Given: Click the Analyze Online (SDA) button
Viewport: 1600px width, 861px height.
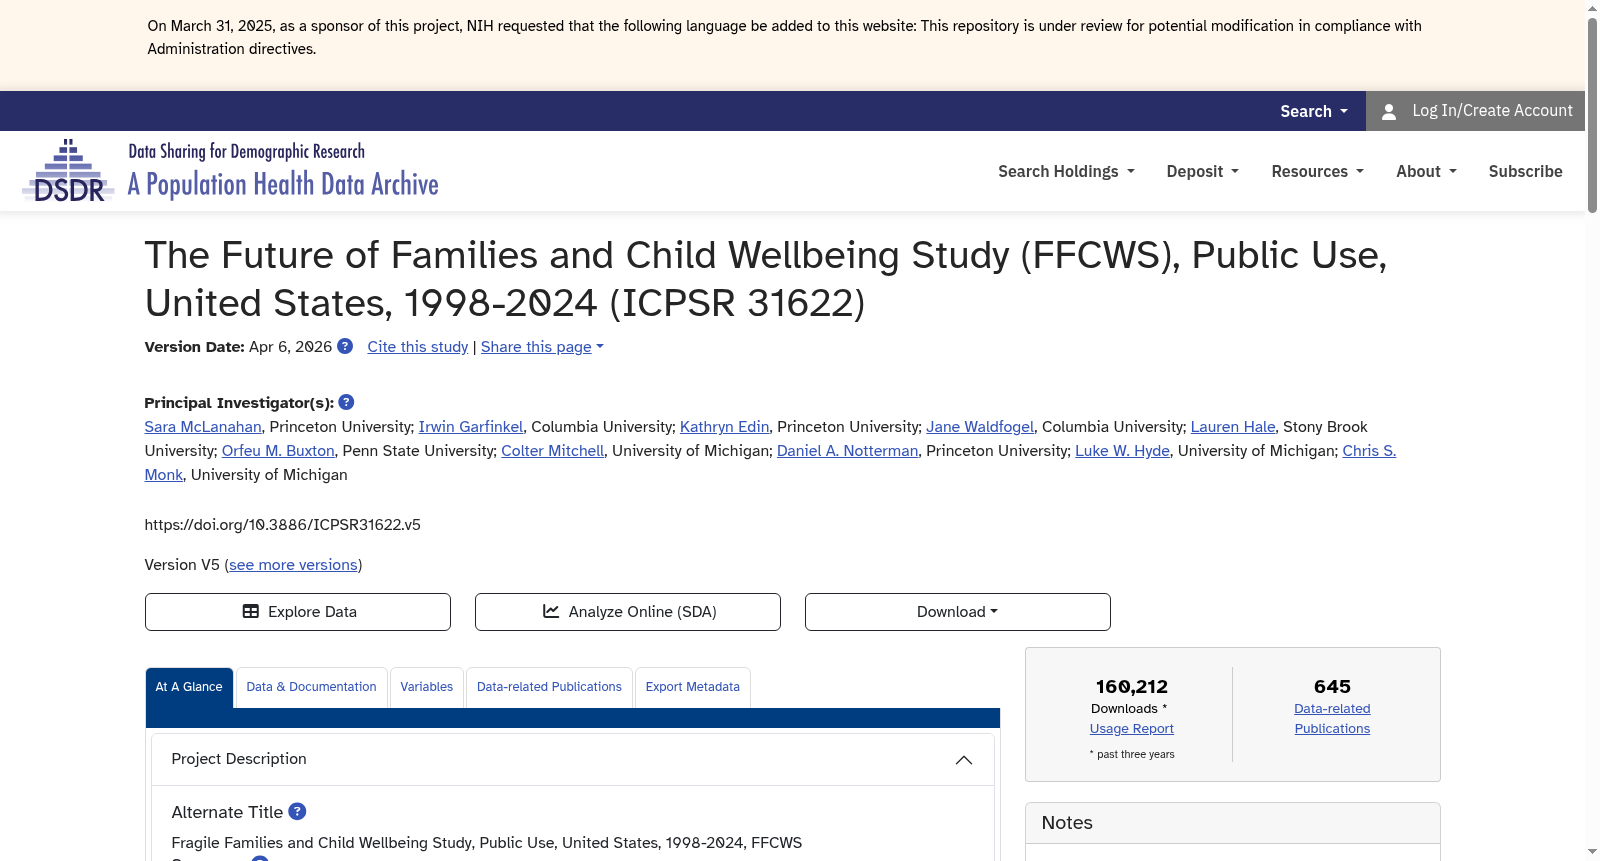Looking at the screenshot, I should point(628,612).
